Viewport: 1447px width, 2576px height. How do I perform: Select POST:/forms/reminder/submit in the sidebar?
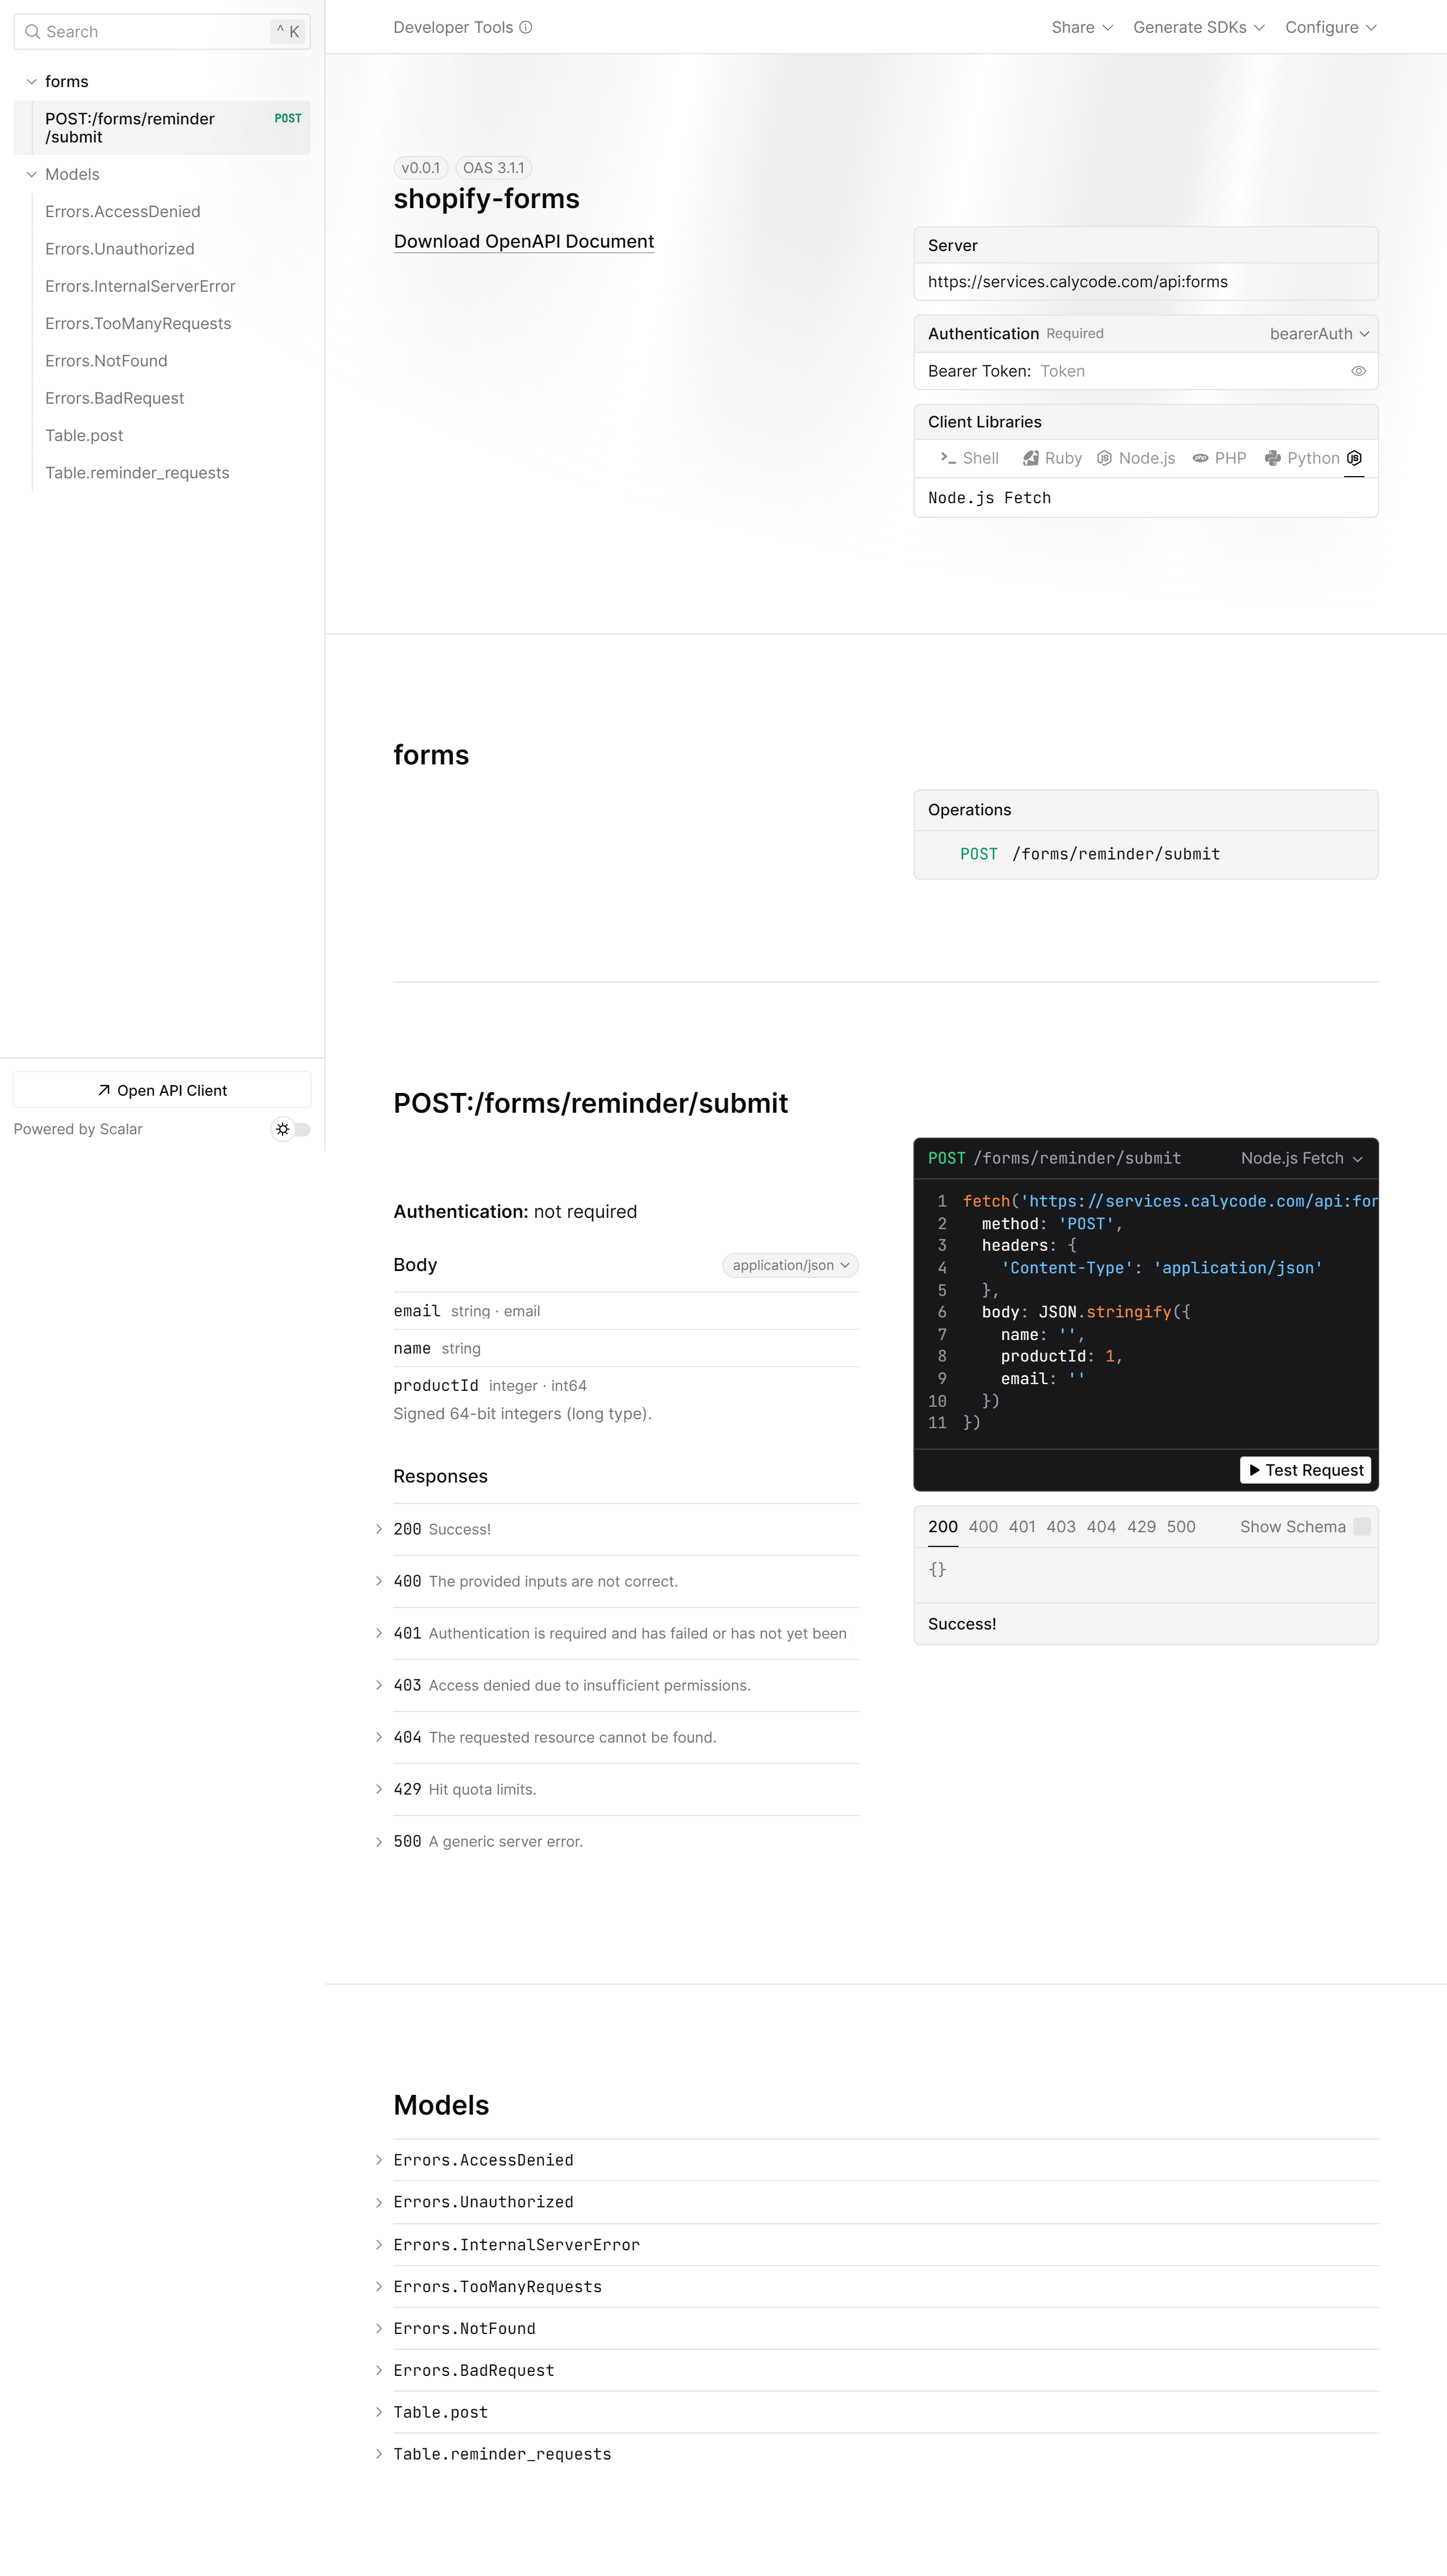(x=162, y=128)
